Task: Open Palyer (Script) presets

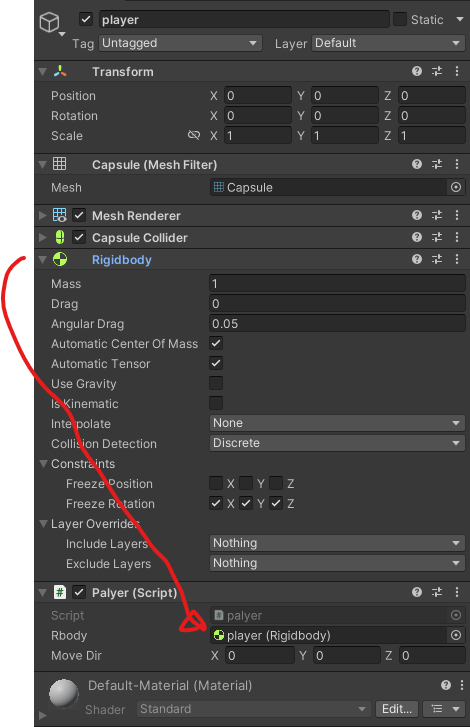Action: 437,592
